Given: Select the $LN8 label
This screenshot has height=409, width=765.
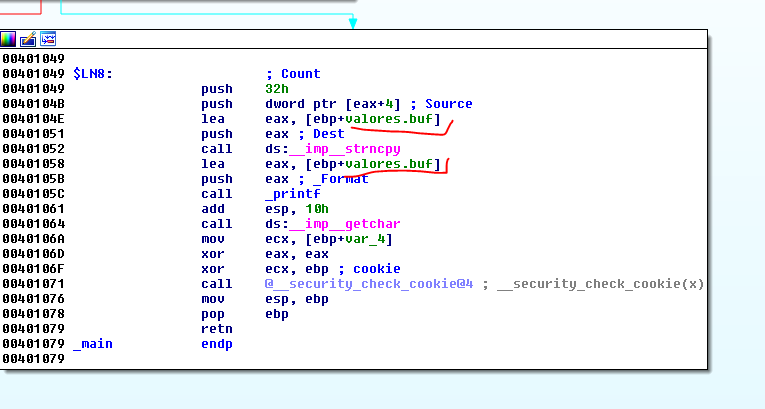Looking at the screenshot, I should click(93, 74).
